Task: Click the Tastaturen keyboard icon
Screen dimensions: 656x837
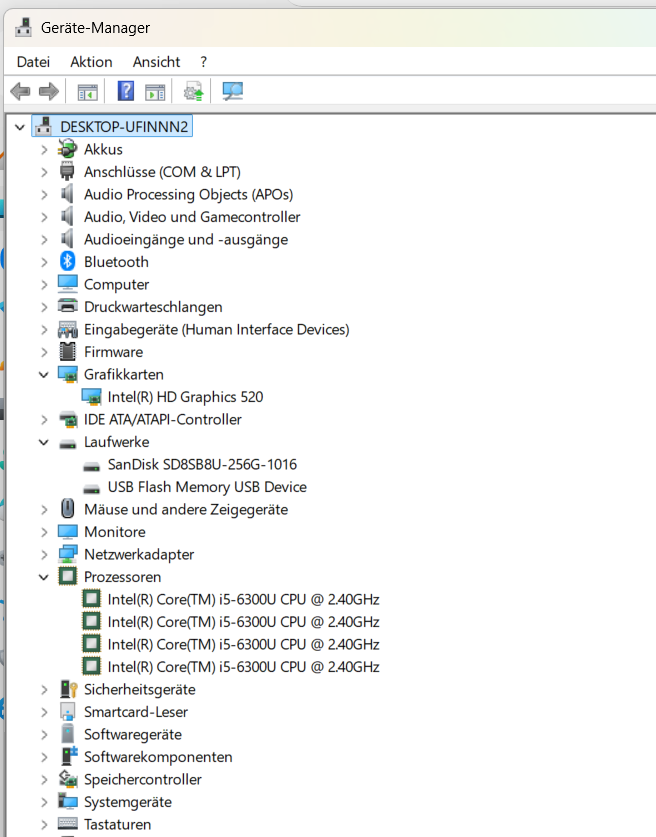Action: [x=68, y=824]
